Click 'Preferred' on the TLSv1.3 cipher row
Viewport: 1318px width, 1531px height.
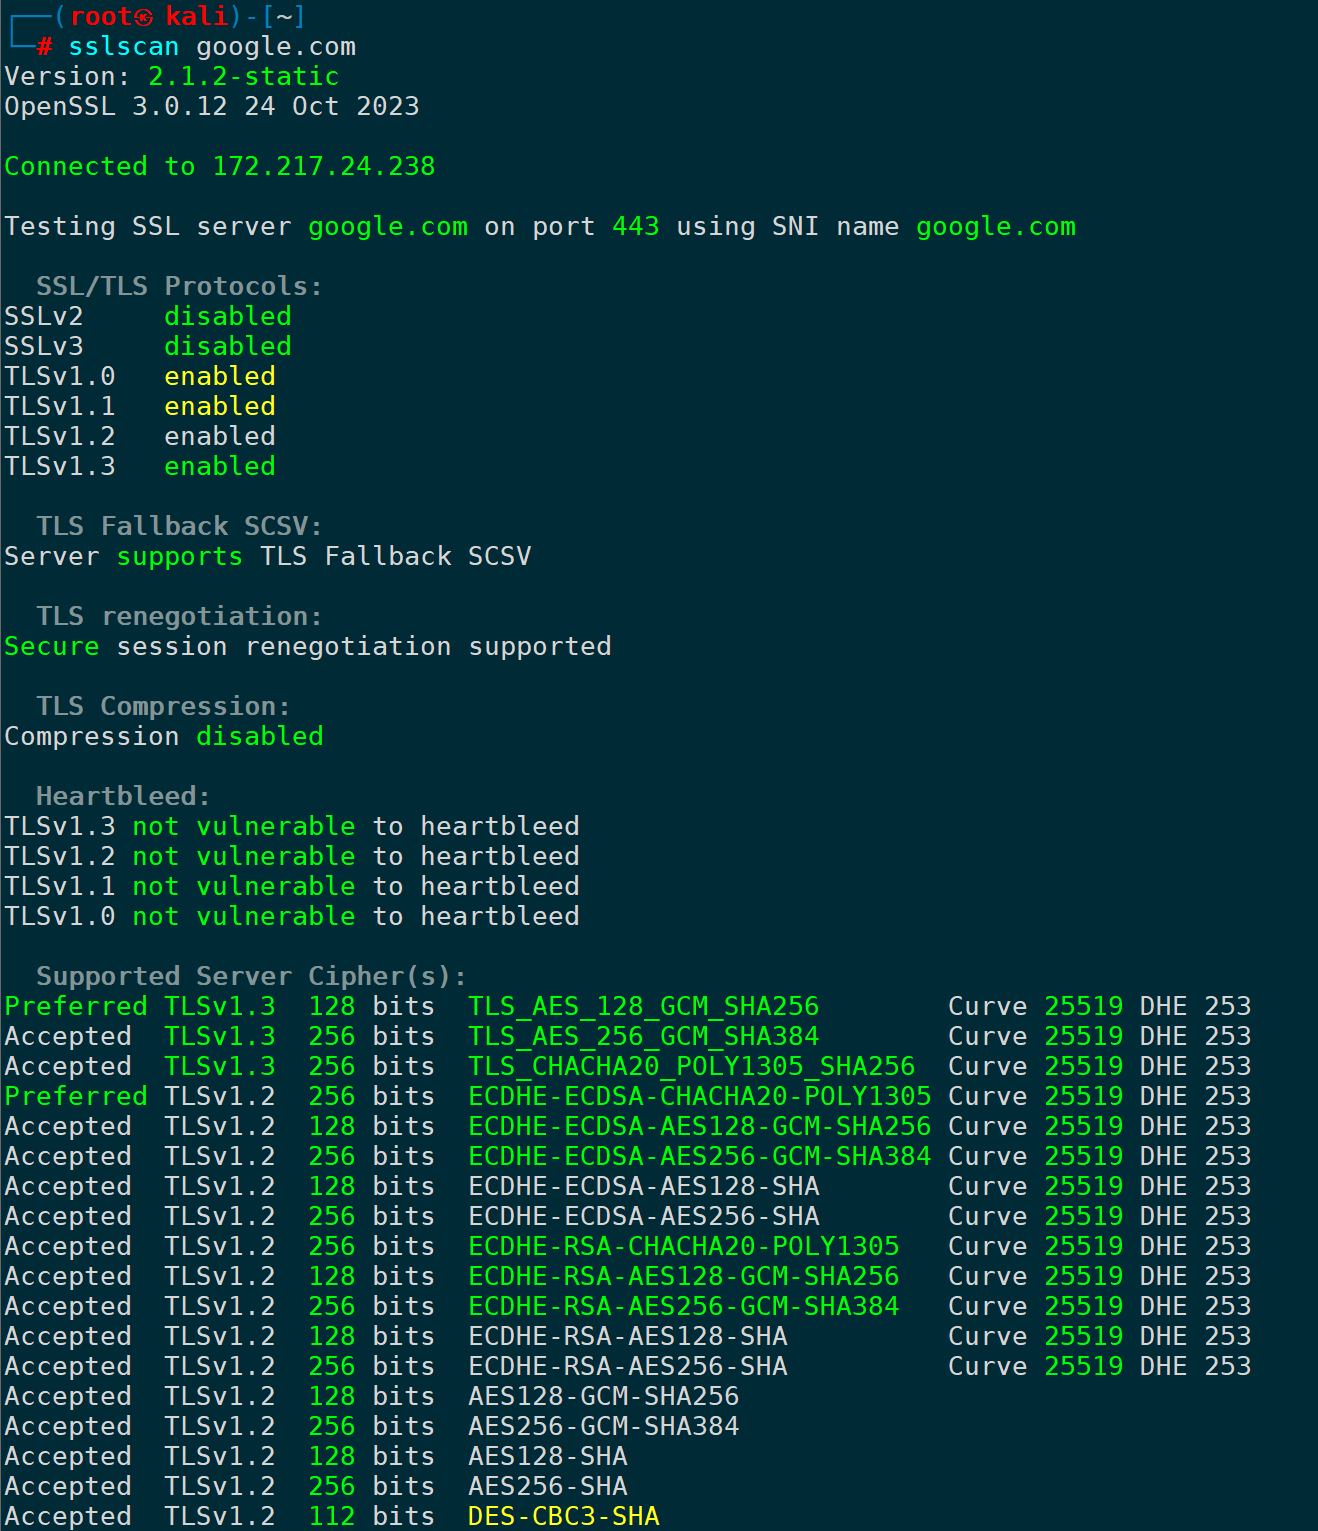coord(76,1007)
